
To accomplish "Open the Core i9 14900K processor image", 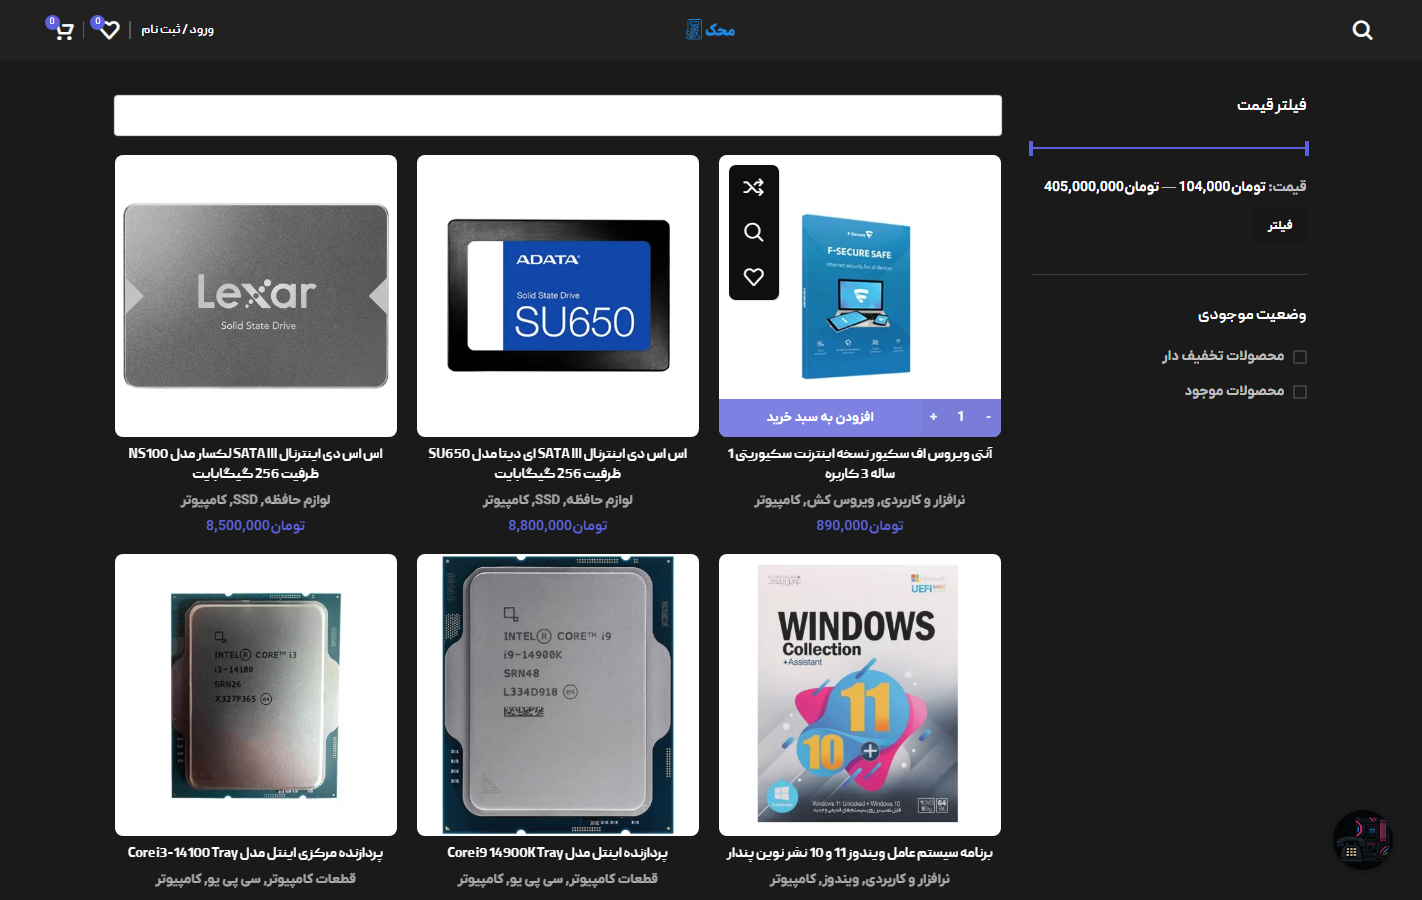I will (x=557, y=694).
